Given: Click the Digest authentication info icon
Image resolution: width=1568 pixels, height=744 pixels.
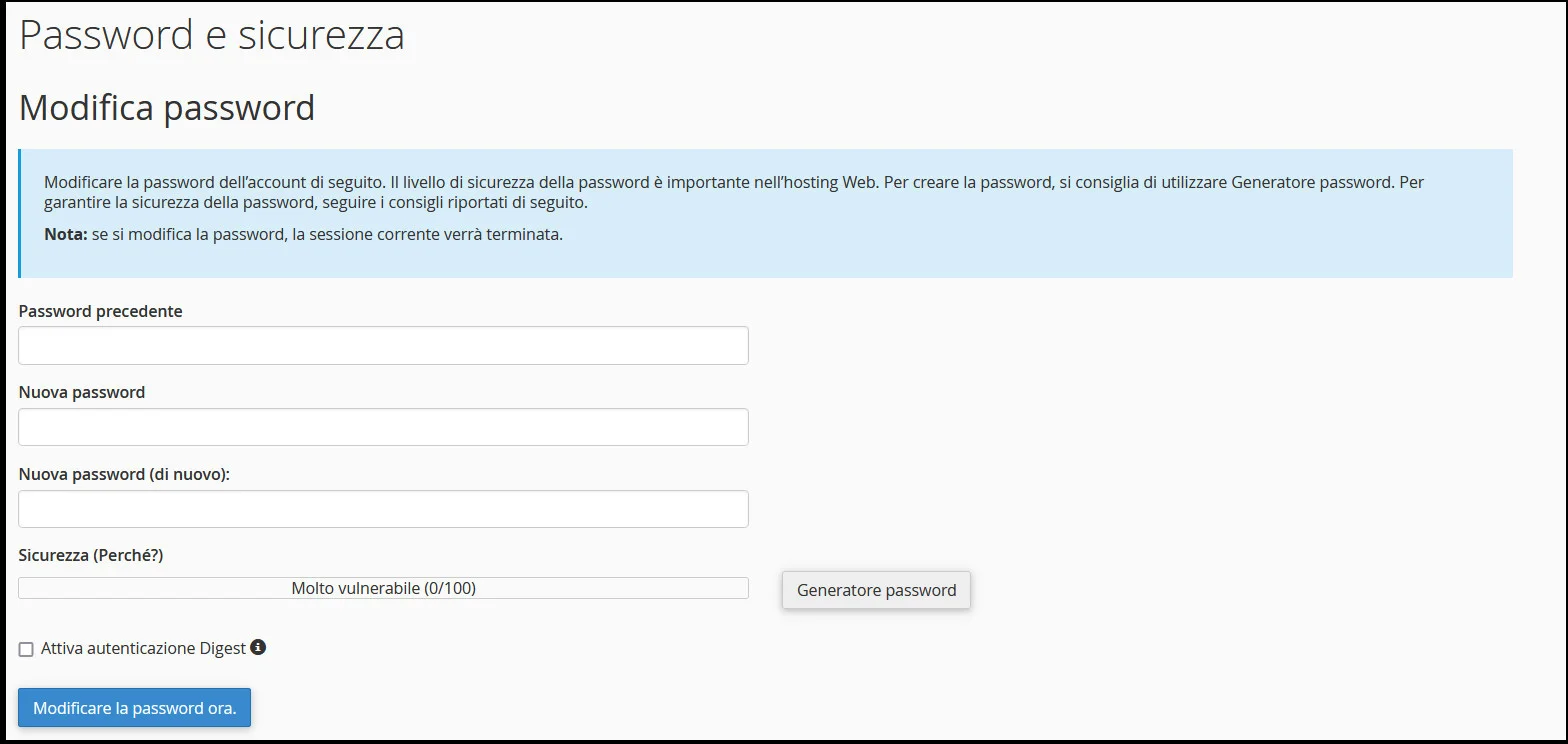Looking at the screenshot, I should [259, 648].
